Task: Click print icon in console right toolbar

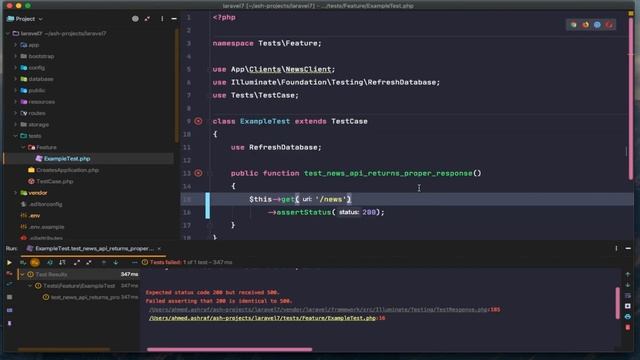Action: (628, 317)
